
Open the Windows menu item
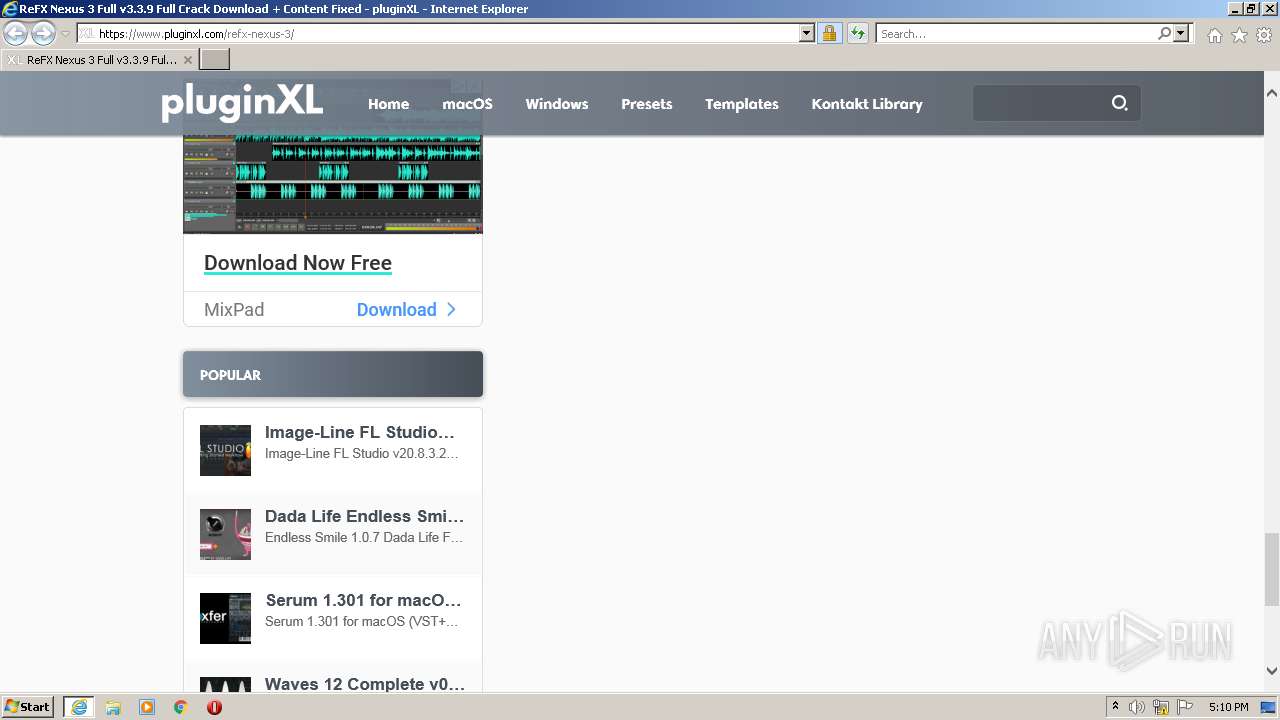(x=557, y=104)
